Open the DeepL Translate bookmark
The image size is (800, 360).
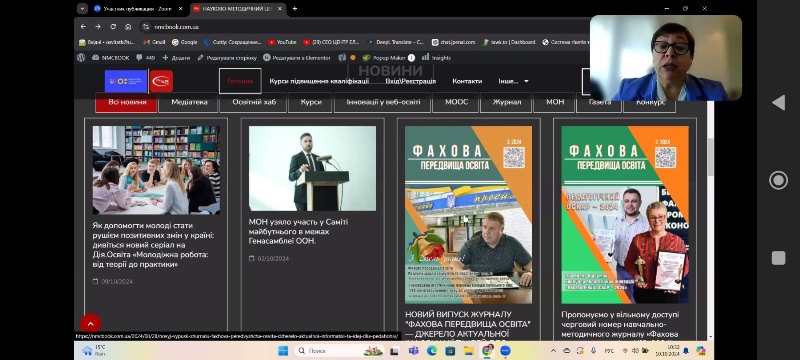[396, 42]
